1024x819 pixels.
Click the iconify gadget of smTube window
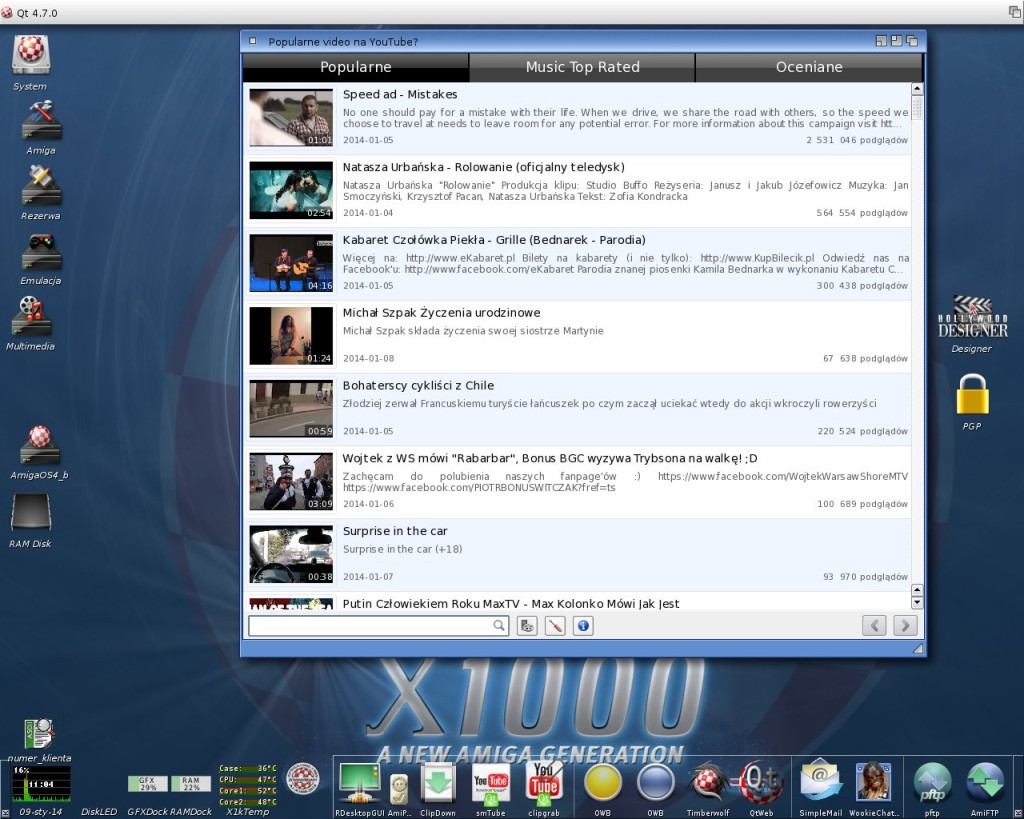click(x=881, y=41)
